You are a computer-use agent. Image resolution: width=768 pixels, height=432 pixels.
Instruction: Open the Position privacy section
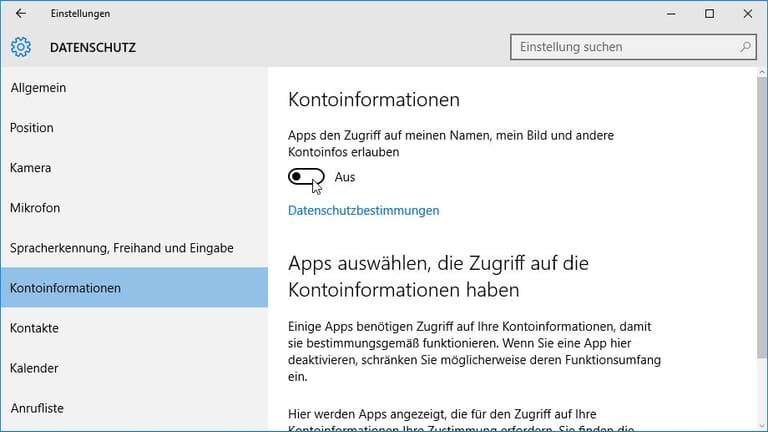point(134,128)
